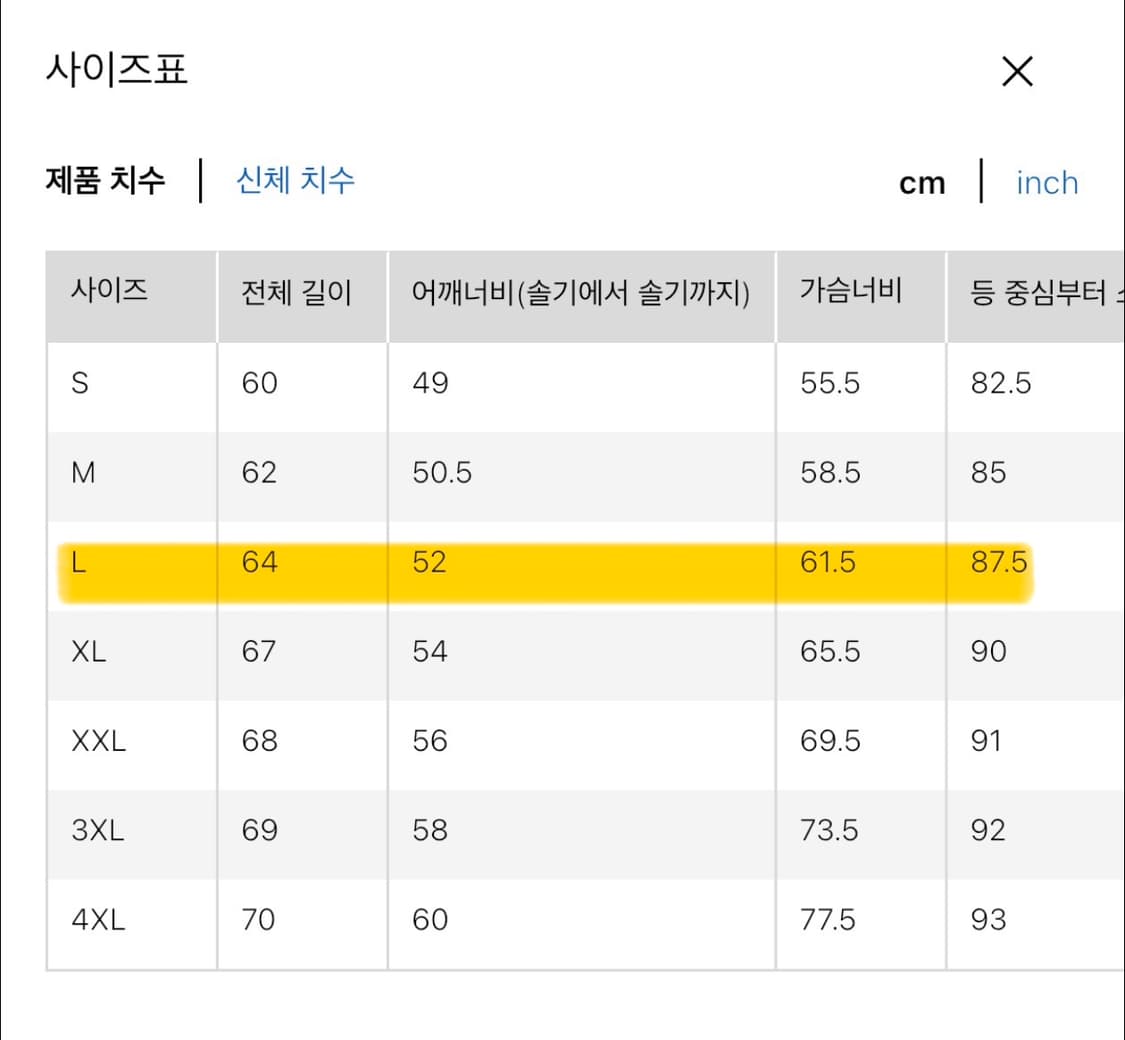
Task: Close the 사이즈표 size chart modal
Action: pyautogui.click(x=1017, y=71)
